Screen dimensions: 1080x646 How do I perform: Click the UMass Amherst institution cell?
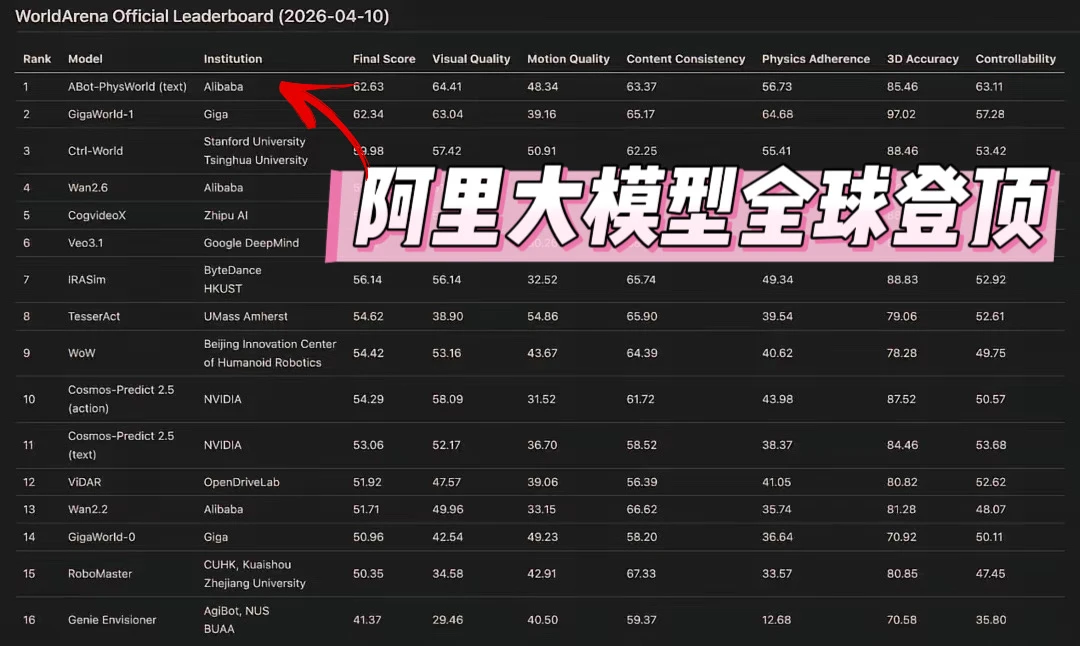pos(246,317)
